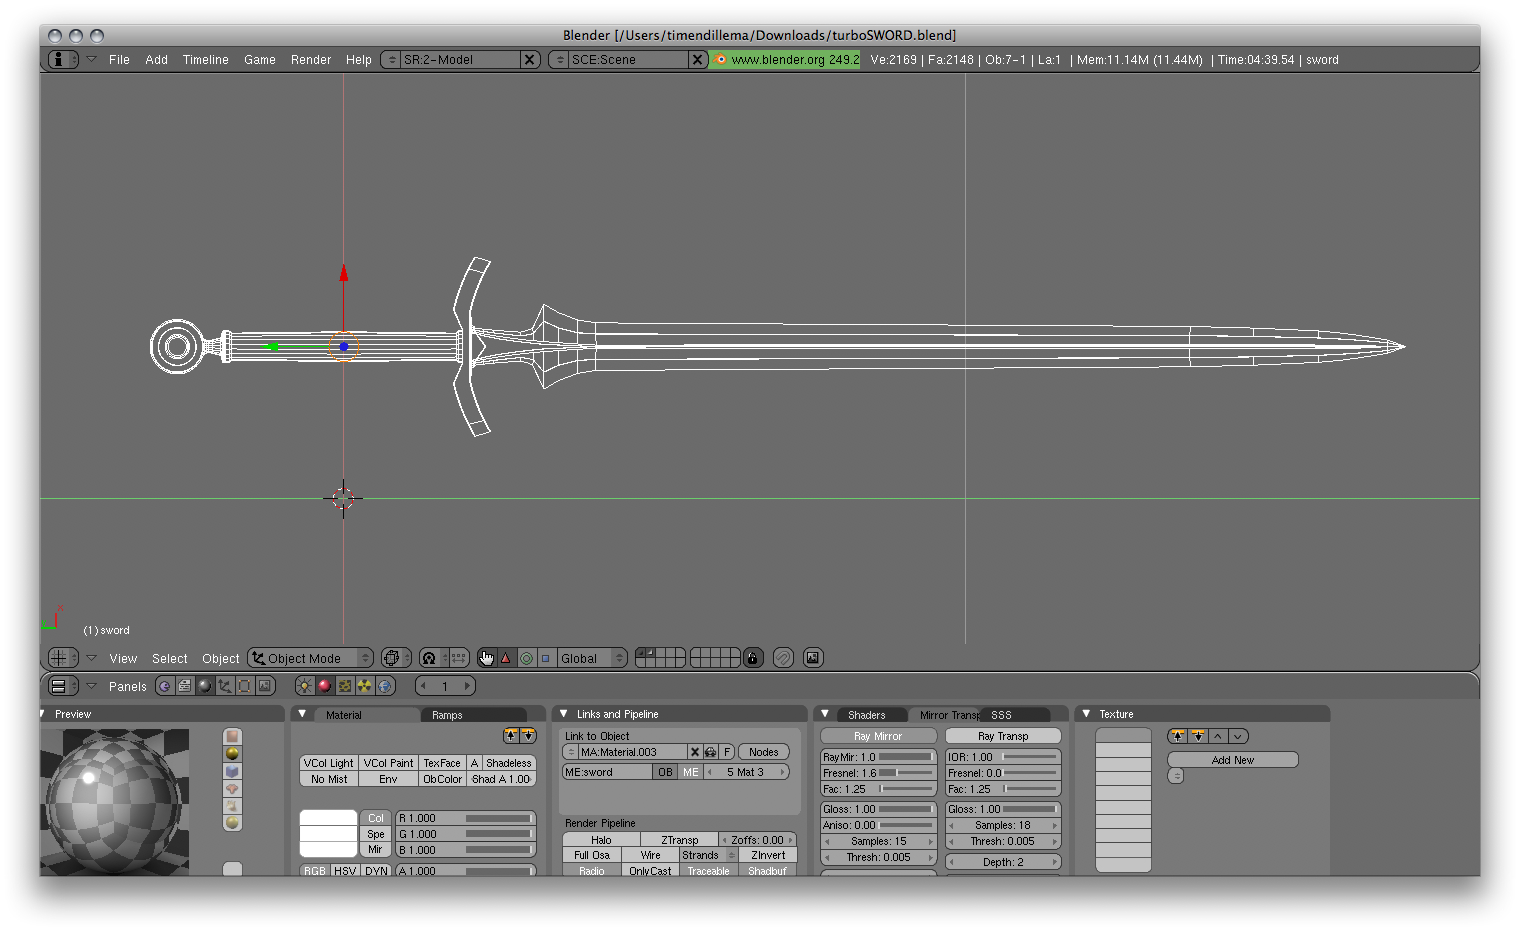Open the Texture buttons panel (leopard icon)
This screenshot has width=1520, height=931.
coord(345,686)
